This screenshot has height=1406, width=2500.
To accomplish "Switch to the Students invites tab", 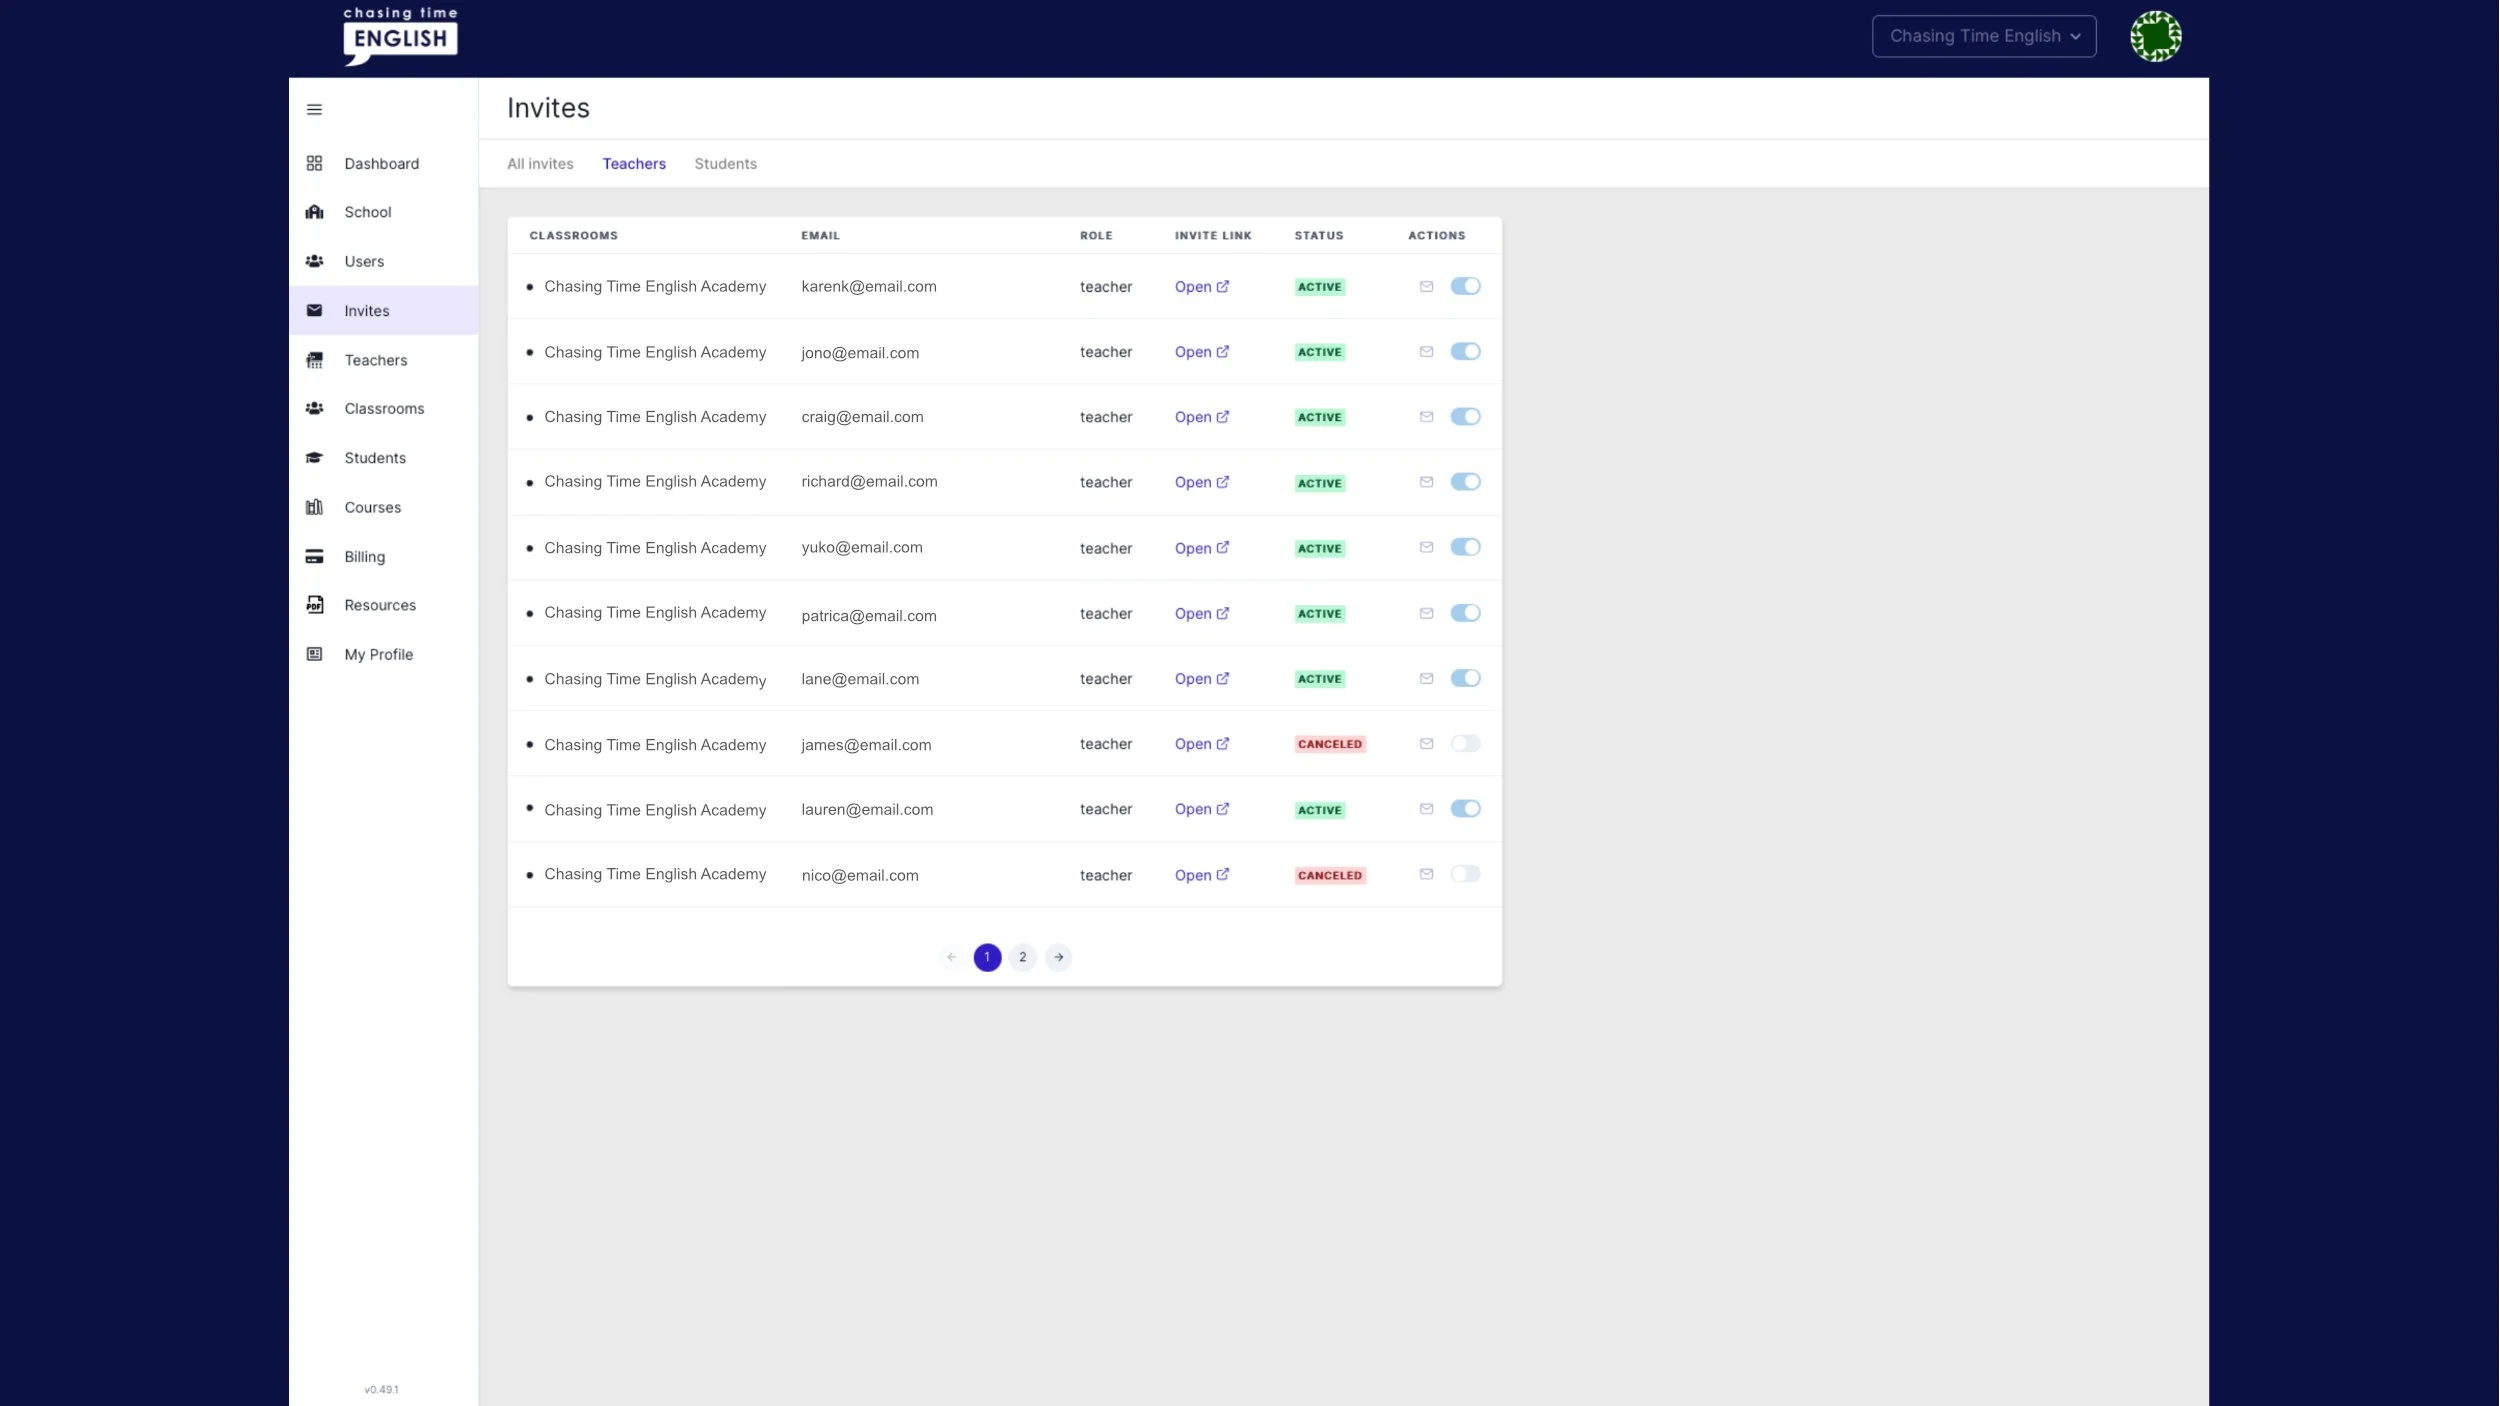I will pyautogui.click(x=725, y=164).
